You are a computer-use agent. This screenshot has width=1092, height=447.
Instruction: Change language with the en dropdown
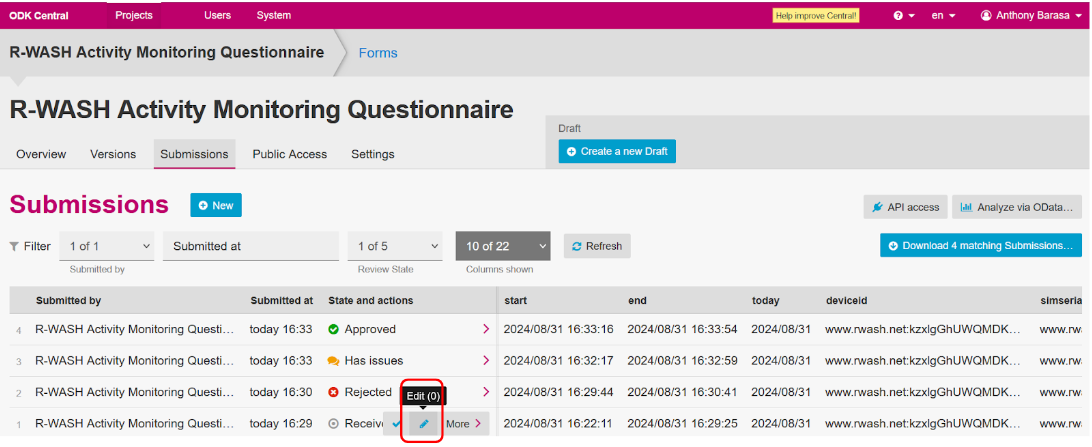pos(943,15)
